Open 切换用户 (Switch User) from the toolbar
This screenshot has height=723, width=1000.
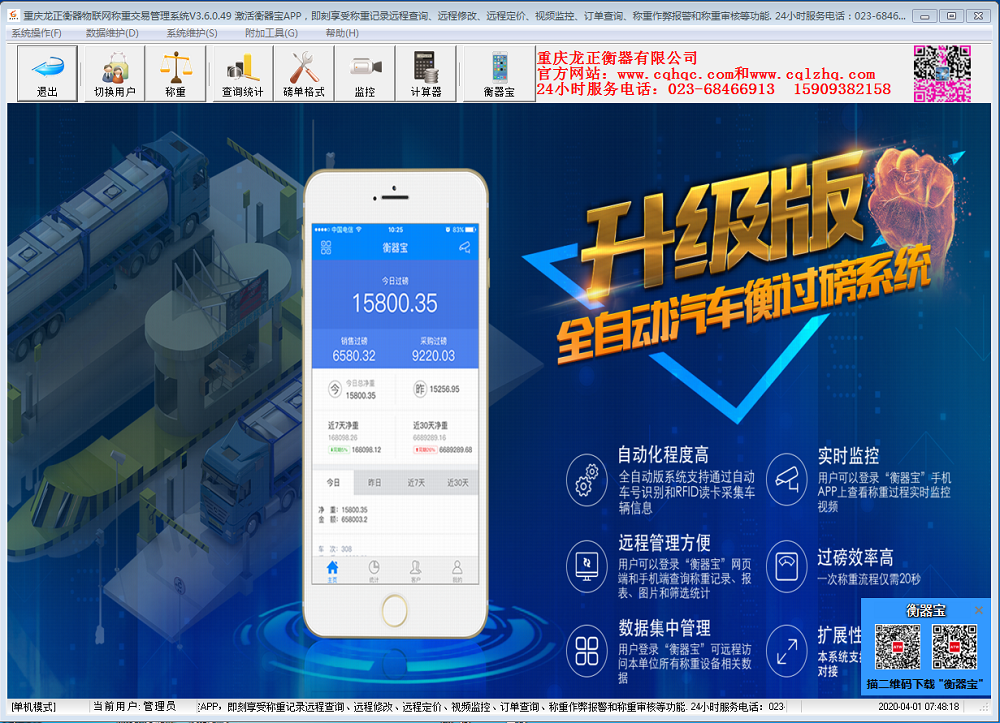tap(115, 74)
